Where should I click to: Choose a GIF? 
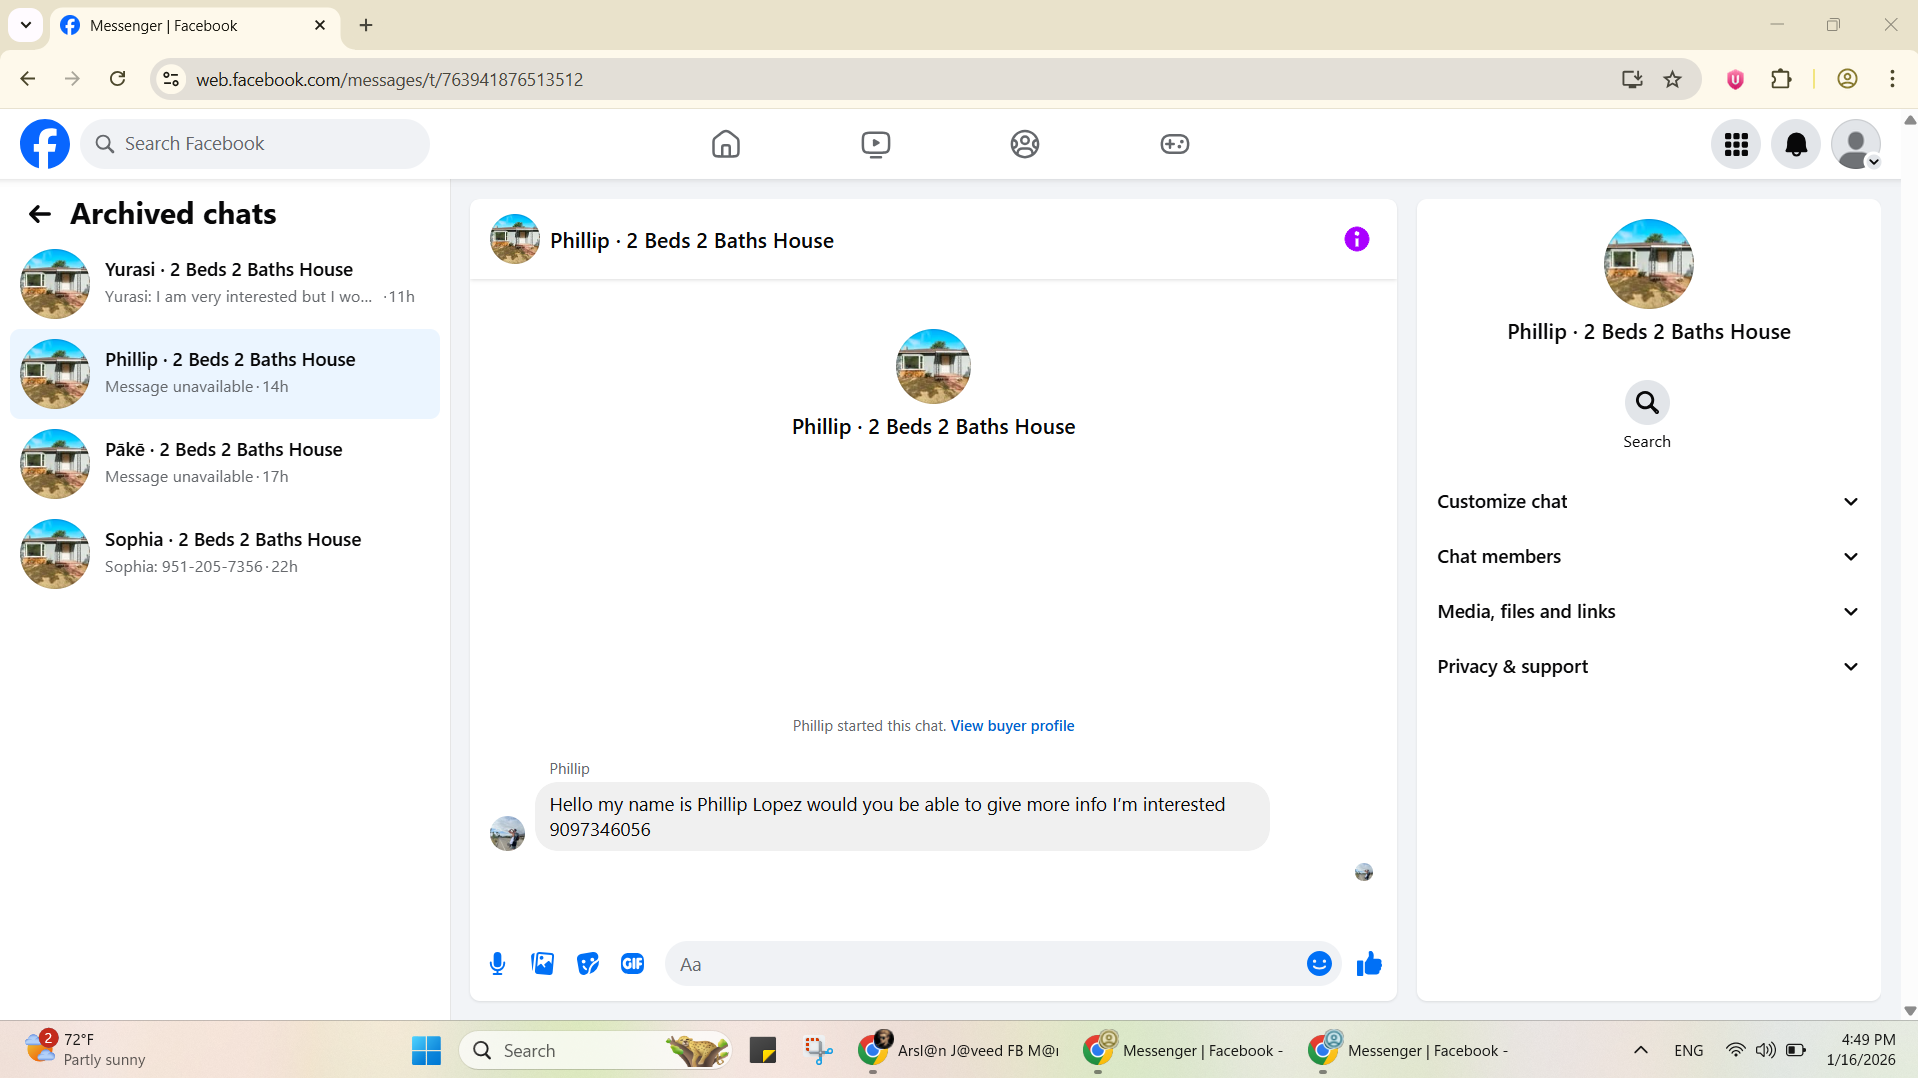(x=633, y=964)
